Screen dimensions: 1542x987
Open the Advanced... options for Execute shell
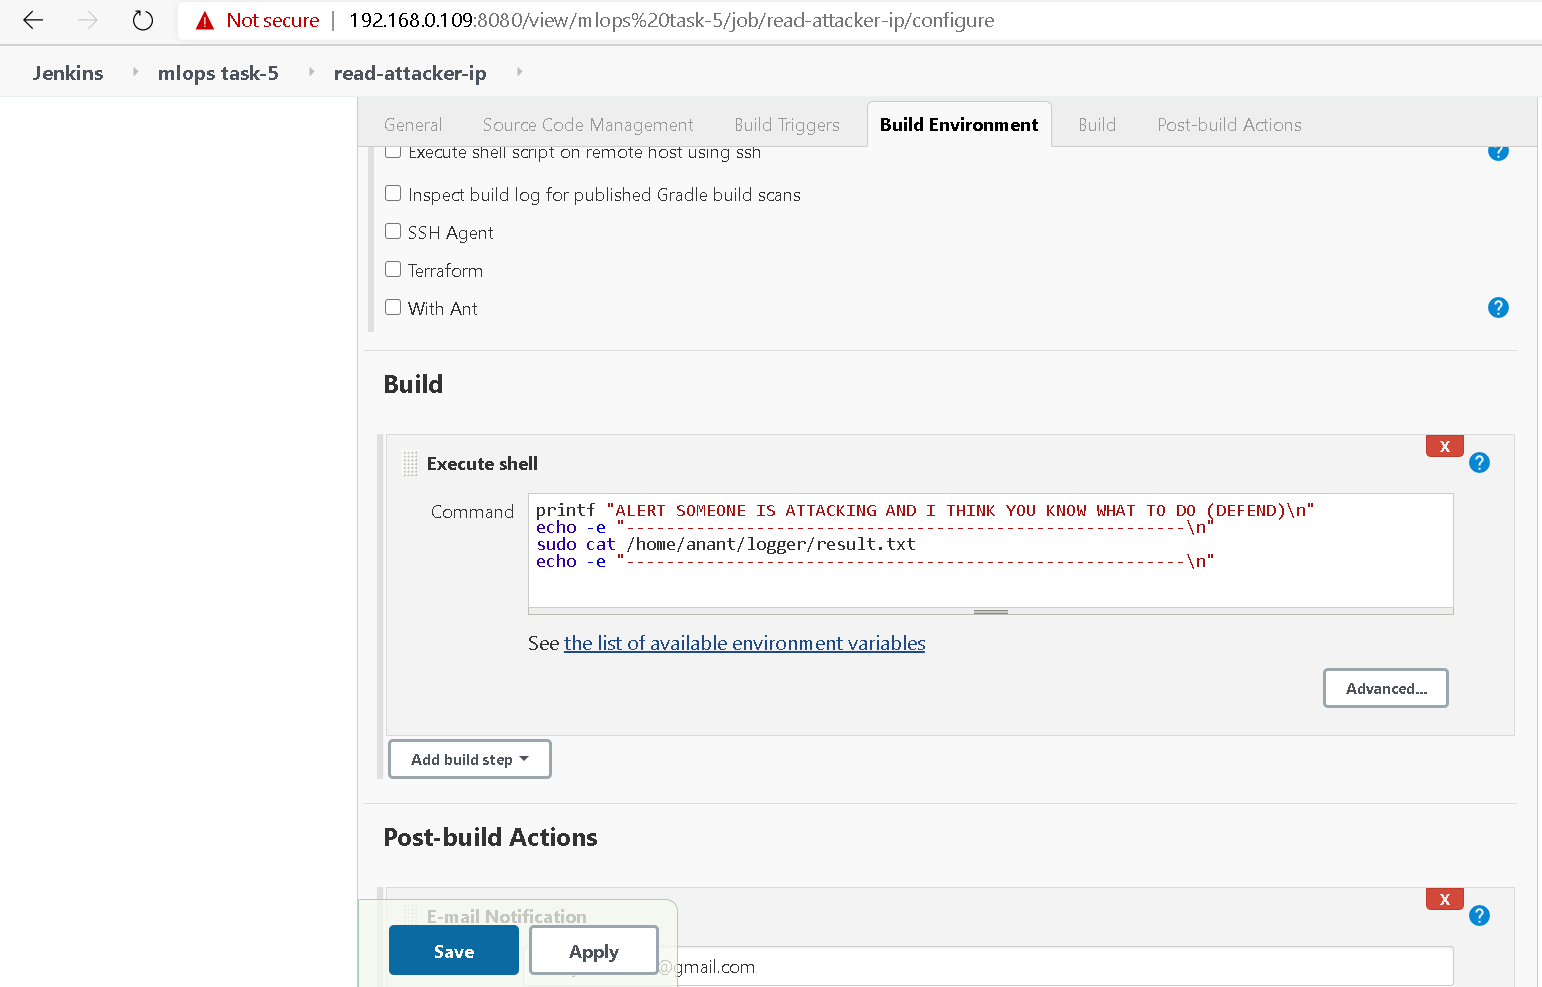pyautogui.click(x=1386, y=688)
